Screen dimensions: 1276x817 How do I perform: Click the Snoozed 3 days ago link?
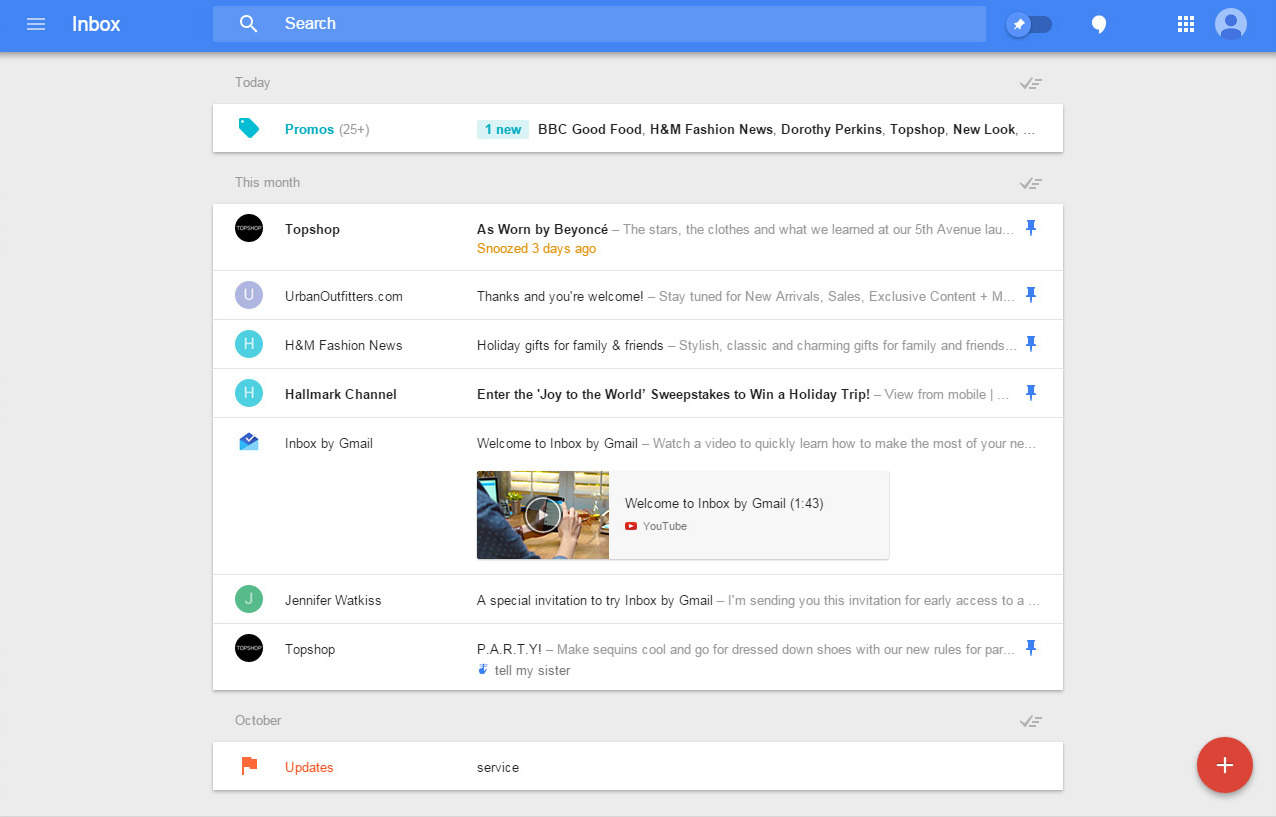536,248
